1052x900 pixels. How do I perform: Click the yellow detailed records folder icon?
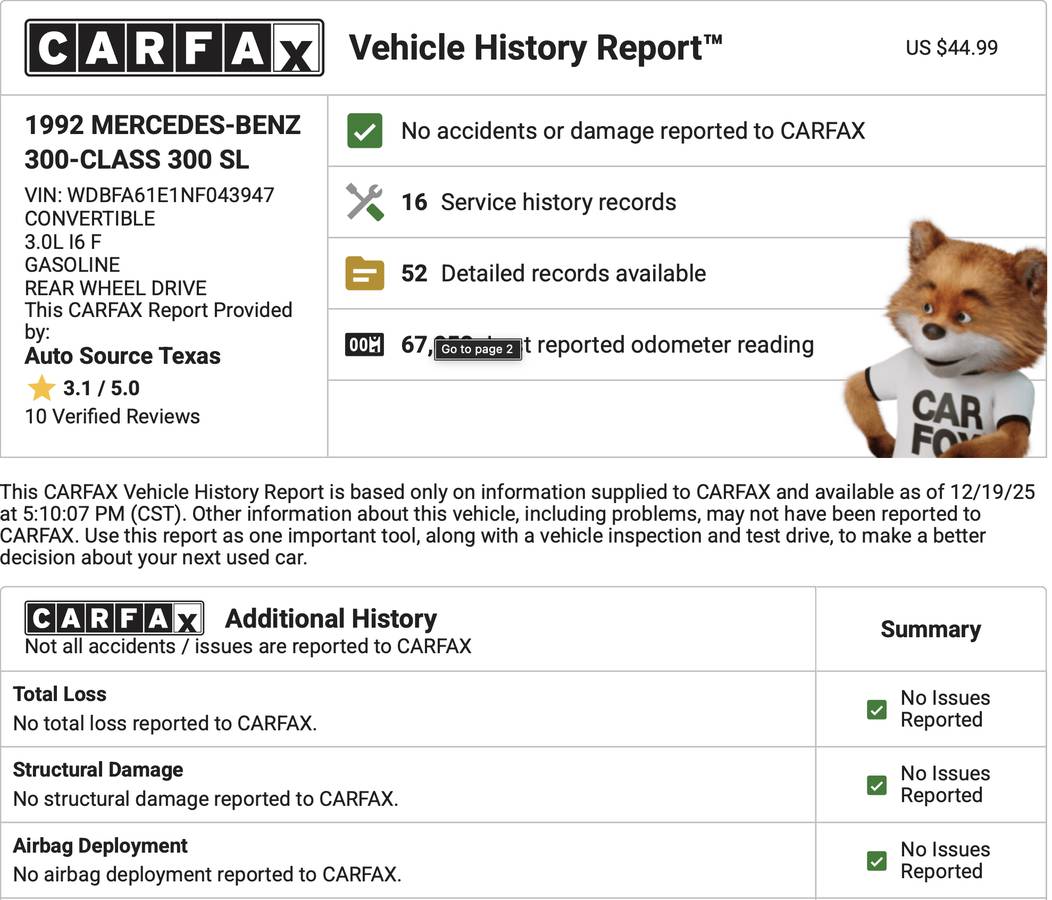364,273
